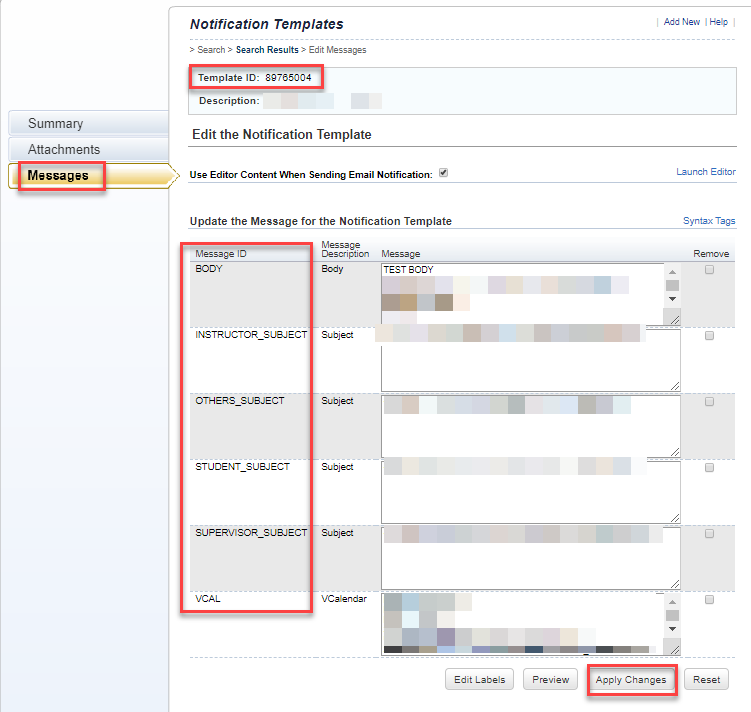The image size is (751, 712).
Task: Click the VCAL textarea scroll down arrow
Action: click(672, 629)
